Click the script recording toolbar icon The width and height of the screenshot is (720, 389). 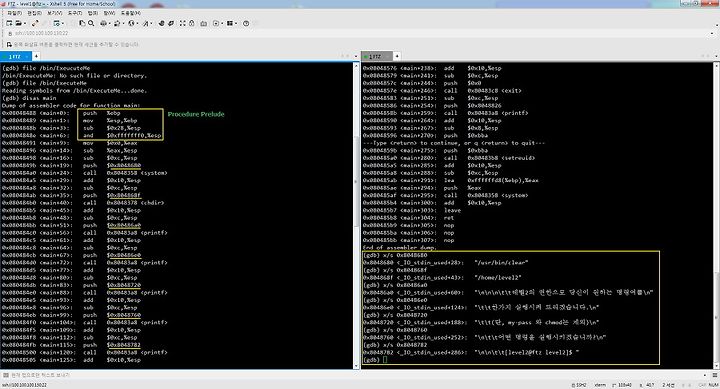[215, 23]
